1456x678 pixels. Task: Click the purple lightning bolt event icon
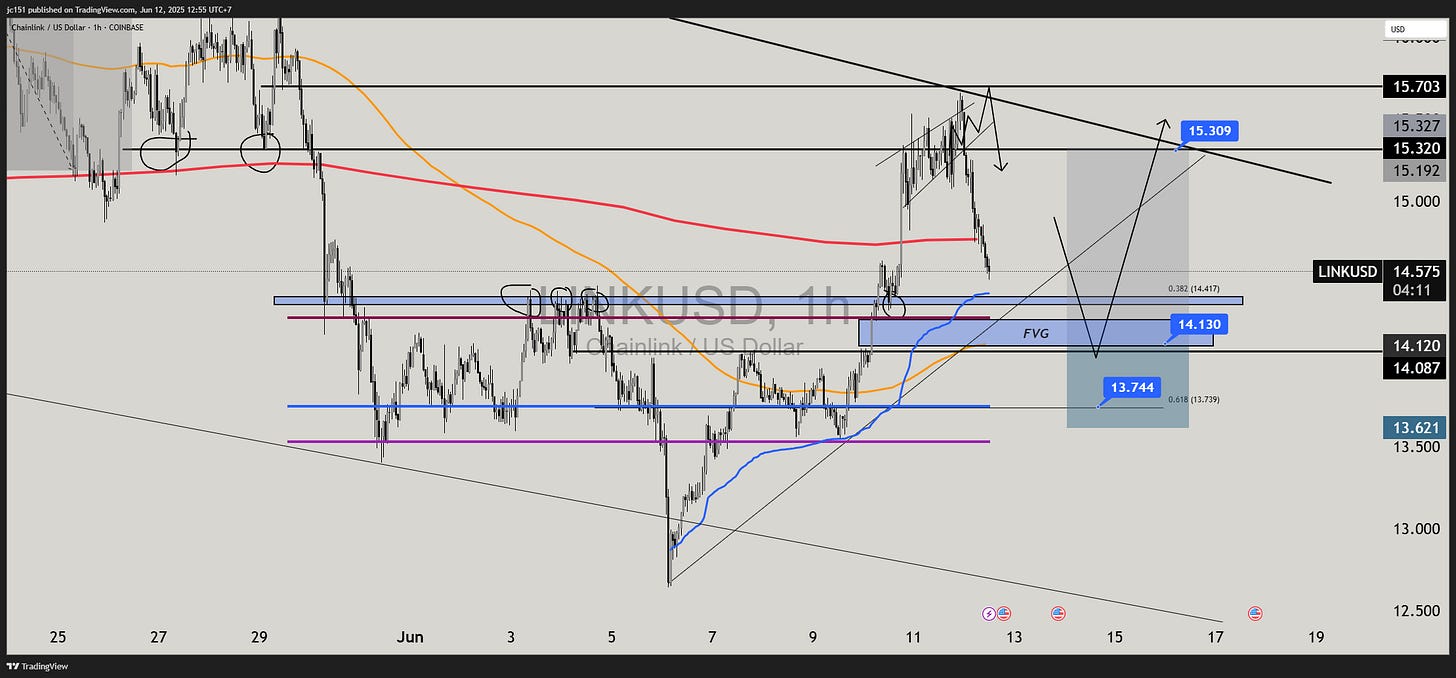pos(990,613)
